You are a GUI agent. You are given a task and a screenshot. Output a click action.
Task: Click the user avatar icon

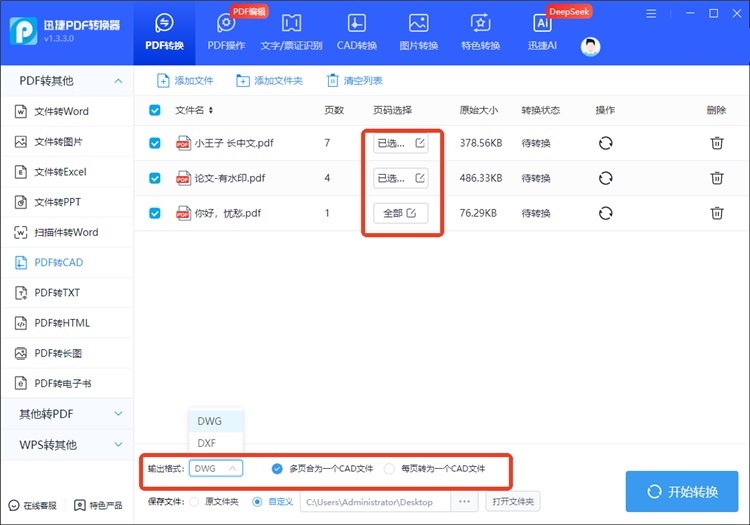[x=590, y=46]
